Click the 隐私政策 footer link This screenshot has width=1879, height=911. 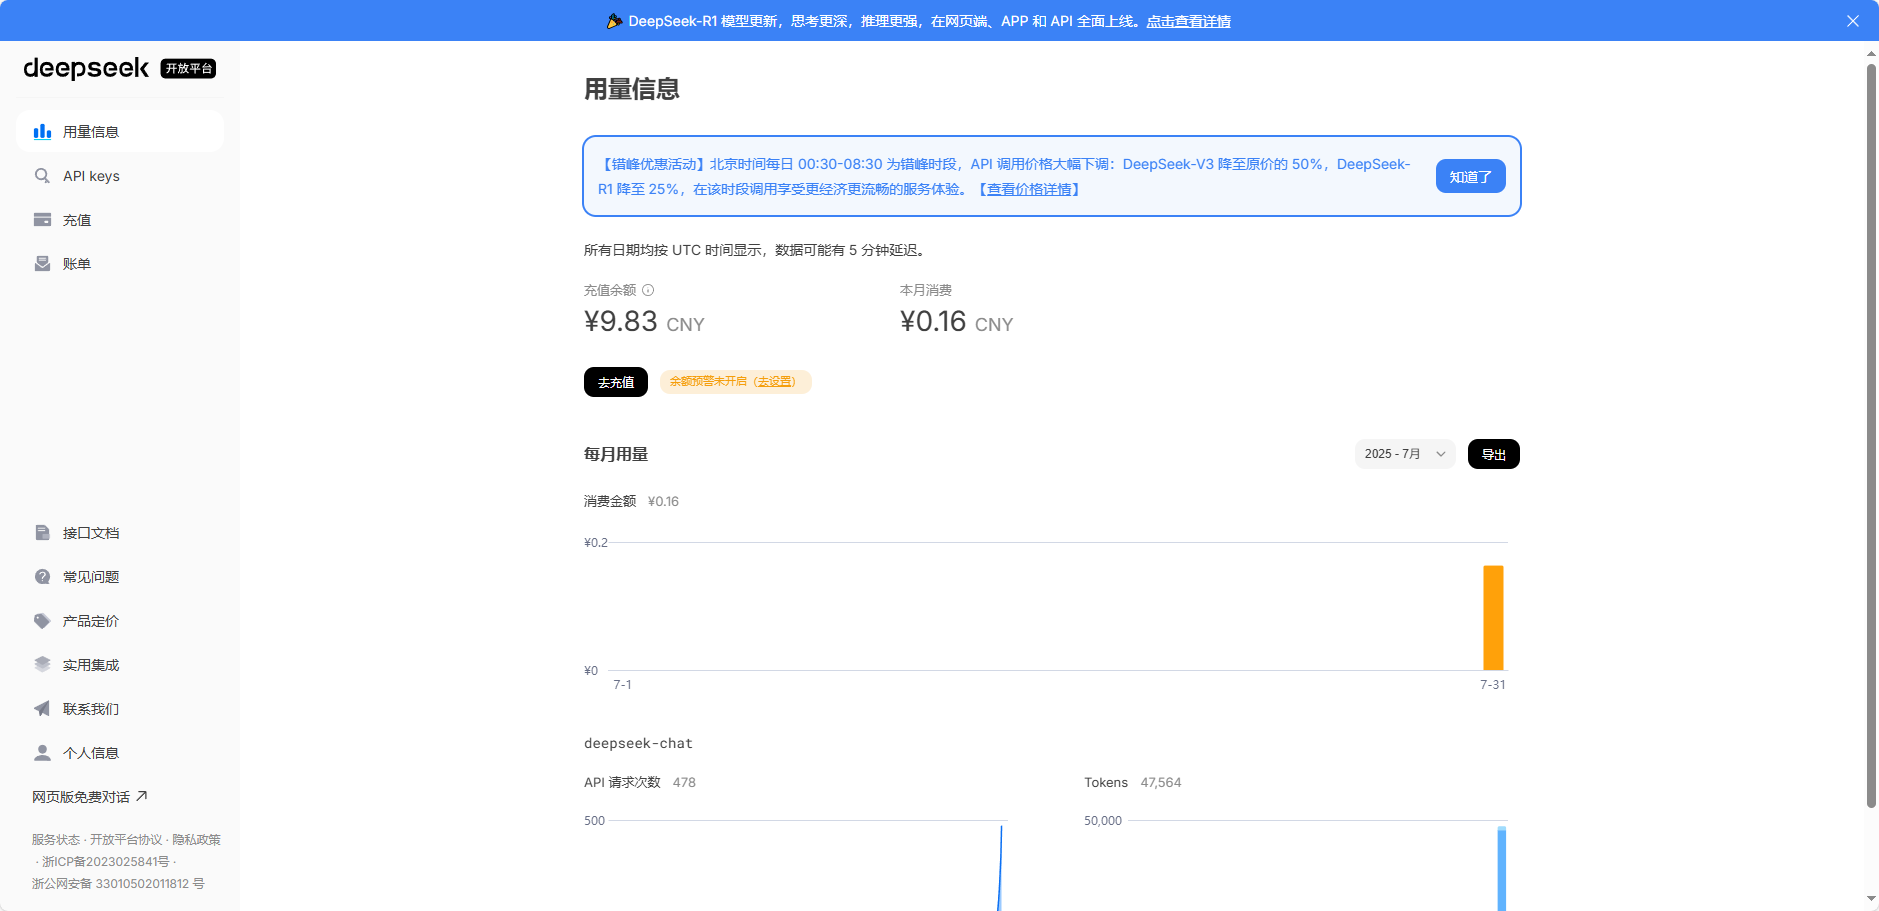pyautogui.click(x=196, y=840)
